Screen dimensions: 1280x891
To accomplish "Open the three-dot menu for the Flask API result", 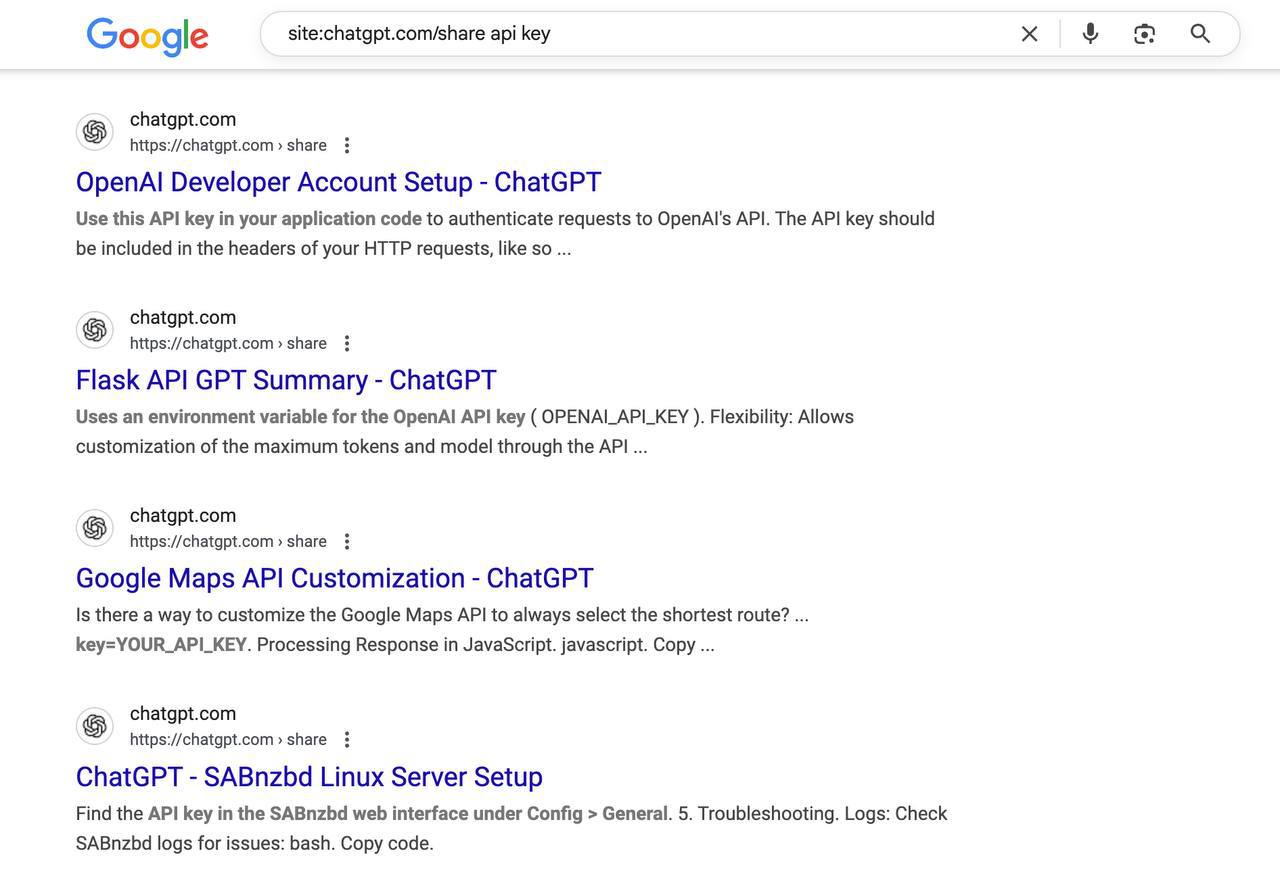I will tap(347, 344).
